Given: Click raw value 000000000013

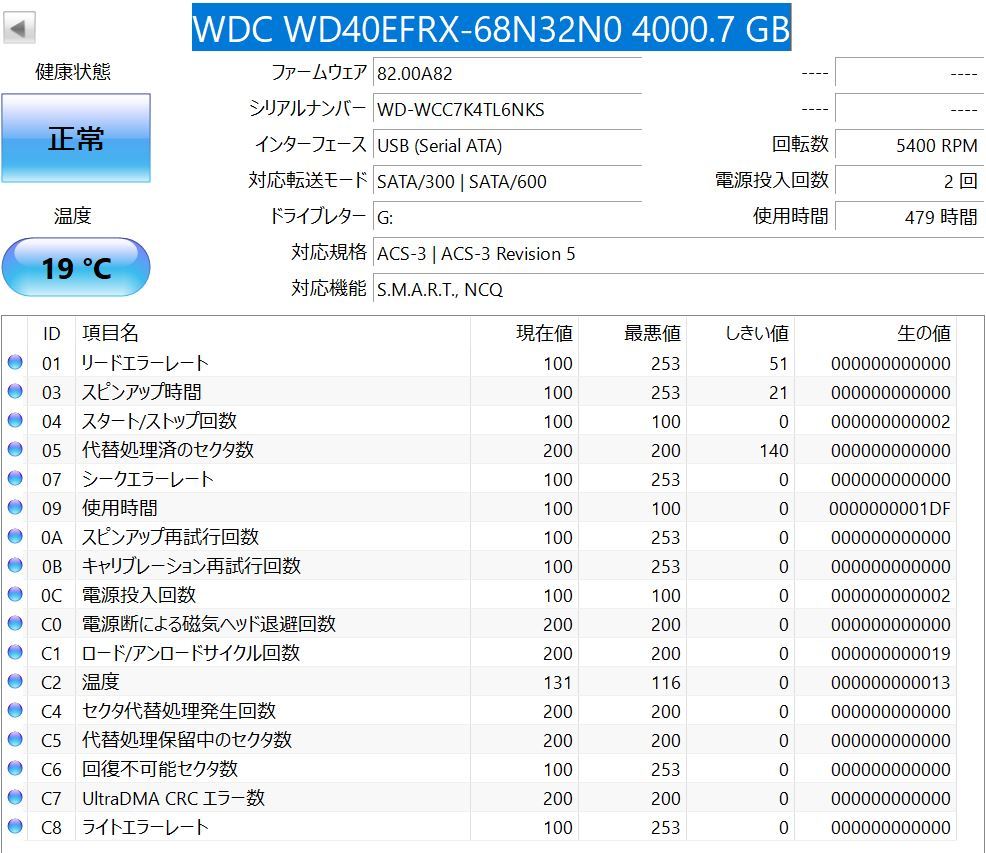Looking at the screenshot, I should [x=890, y=683].
